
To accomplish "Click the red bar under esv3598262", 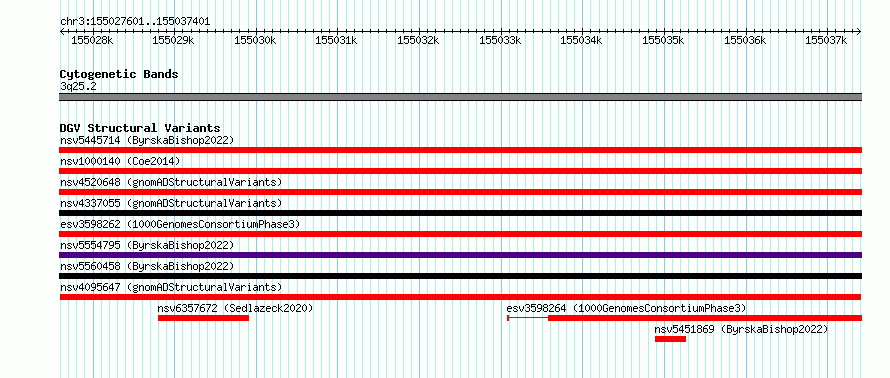I will [x=460, y=234].
